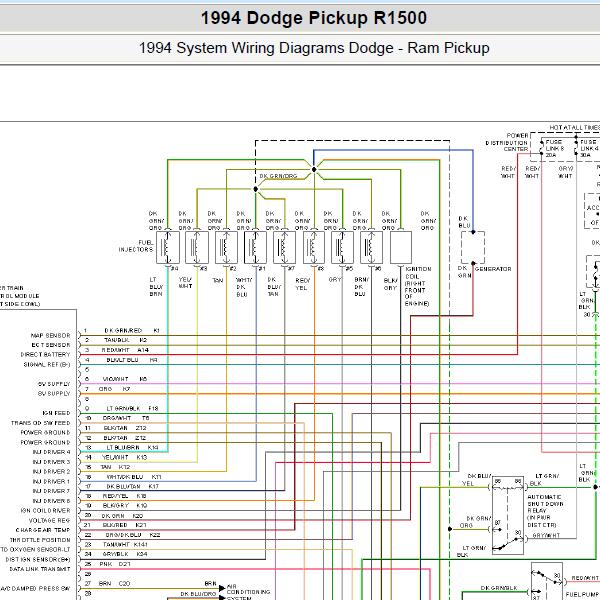Click the "VOLTAGE REG" pin label
This screenshot has height=600, width=600.
tap(50, 520)
